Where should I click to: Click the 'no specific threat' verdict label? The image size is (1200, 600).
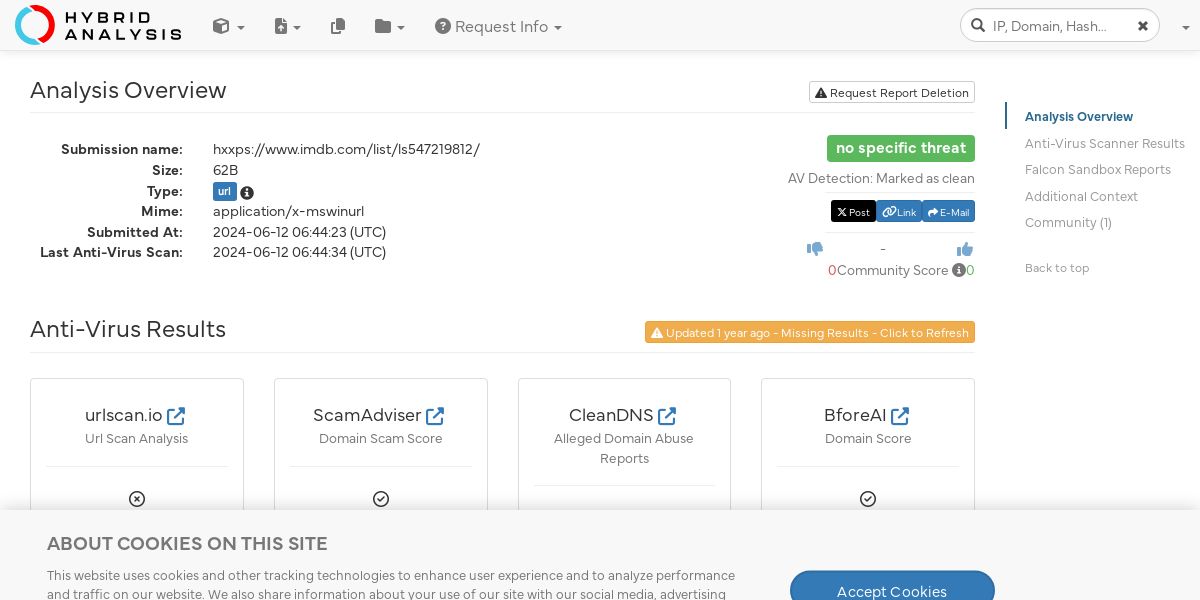pos(901,148)
